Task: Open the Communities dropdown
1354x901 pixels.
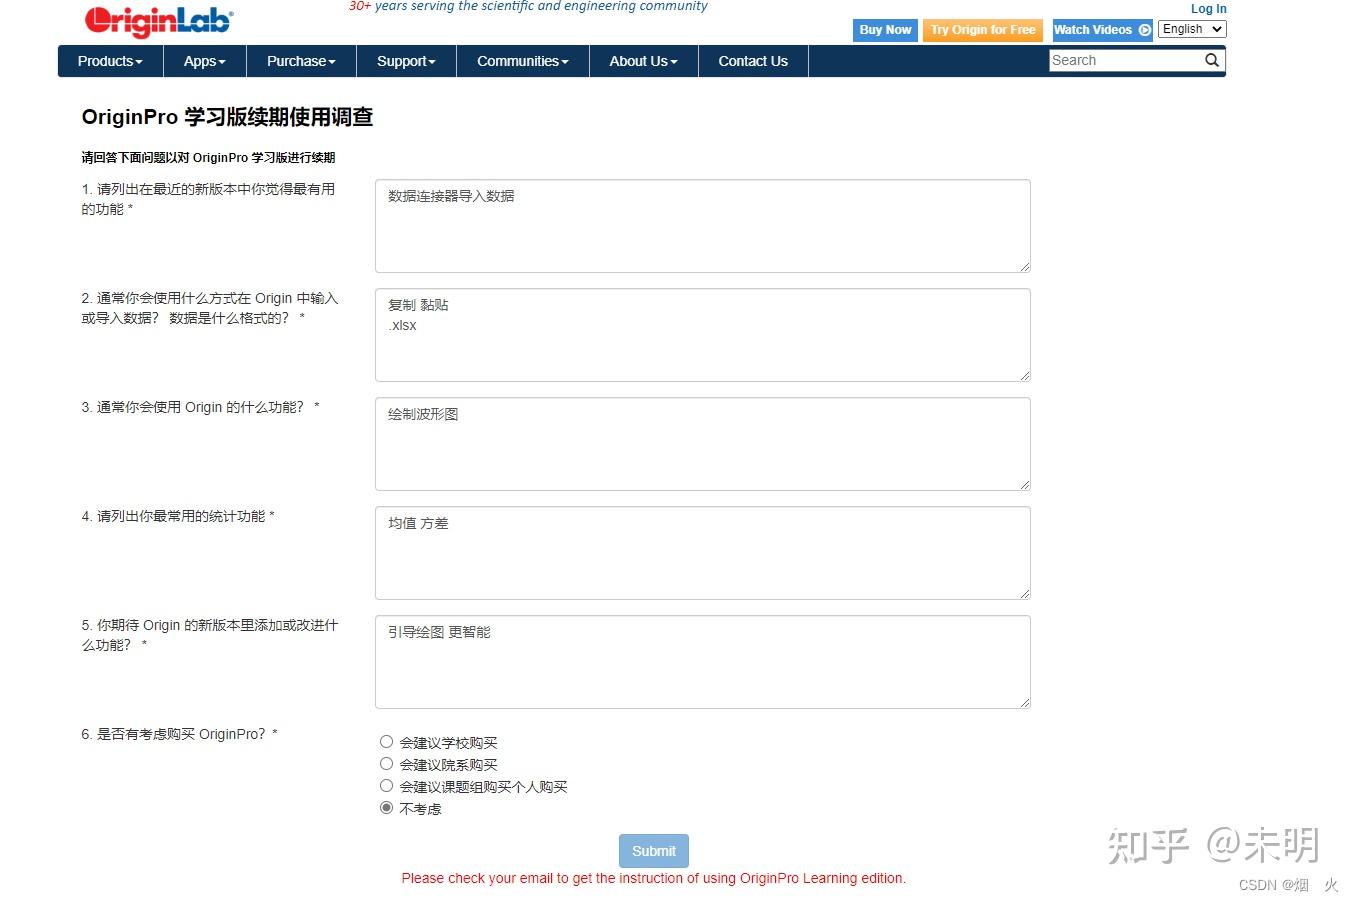Action: click(x=522, y=61)
